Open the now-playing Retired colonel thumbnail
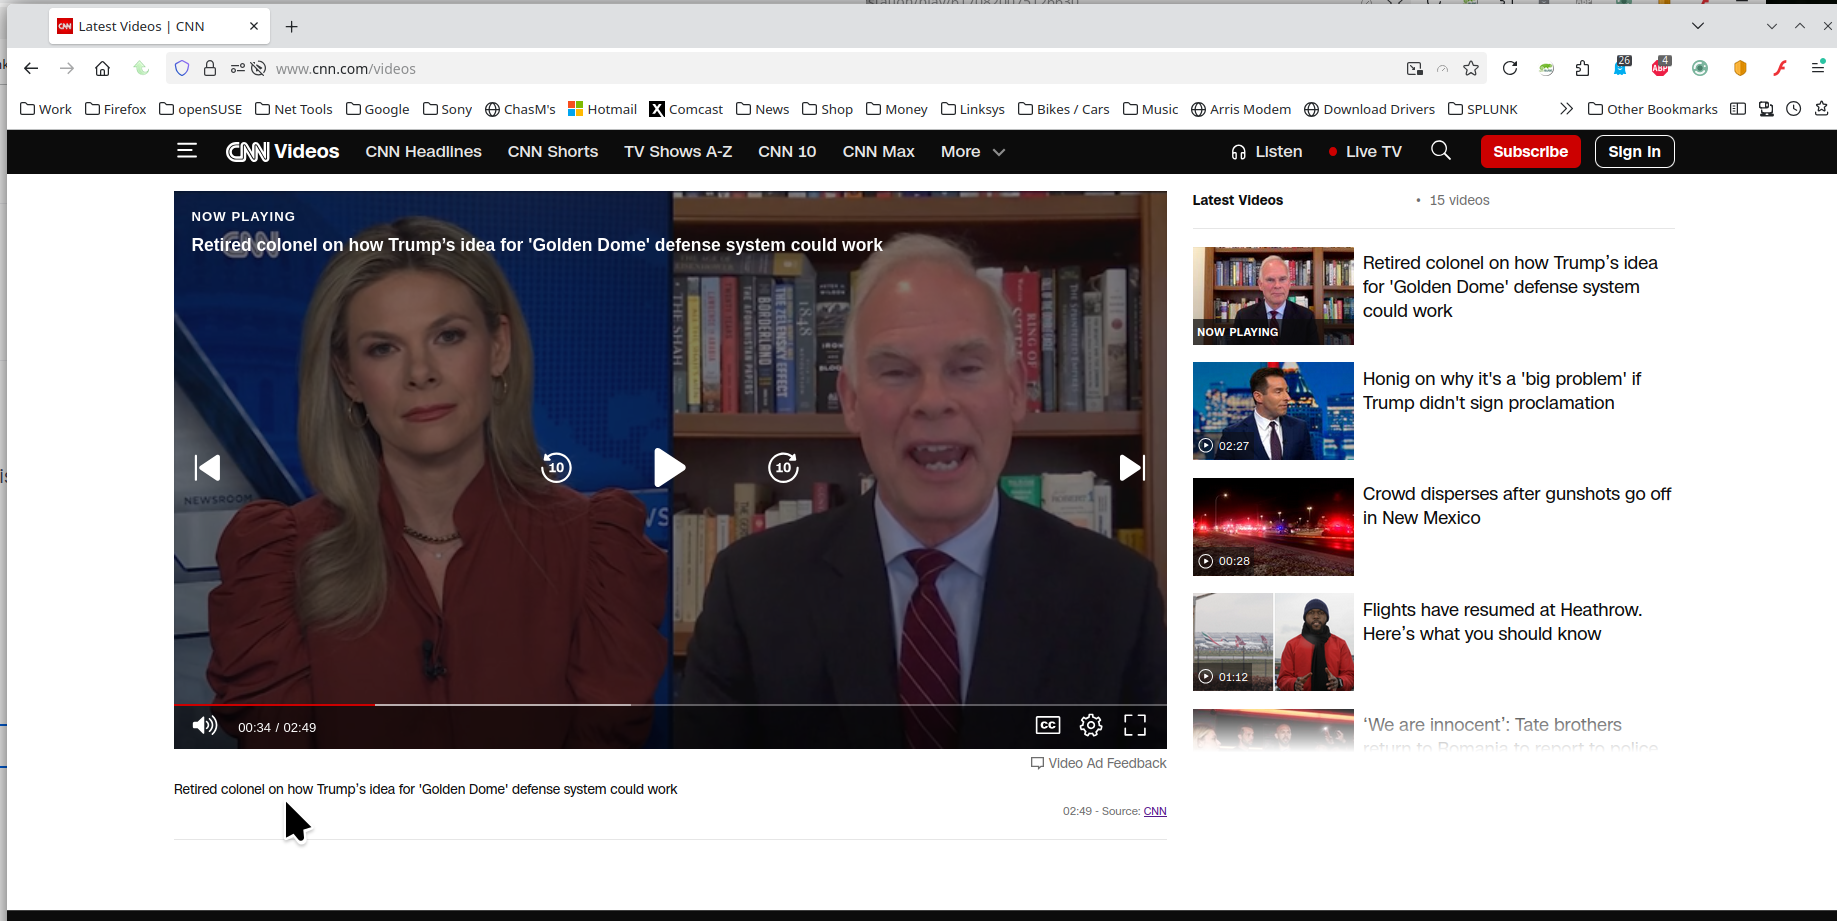The image size is (1837, 921). [x=1273, y=296]
